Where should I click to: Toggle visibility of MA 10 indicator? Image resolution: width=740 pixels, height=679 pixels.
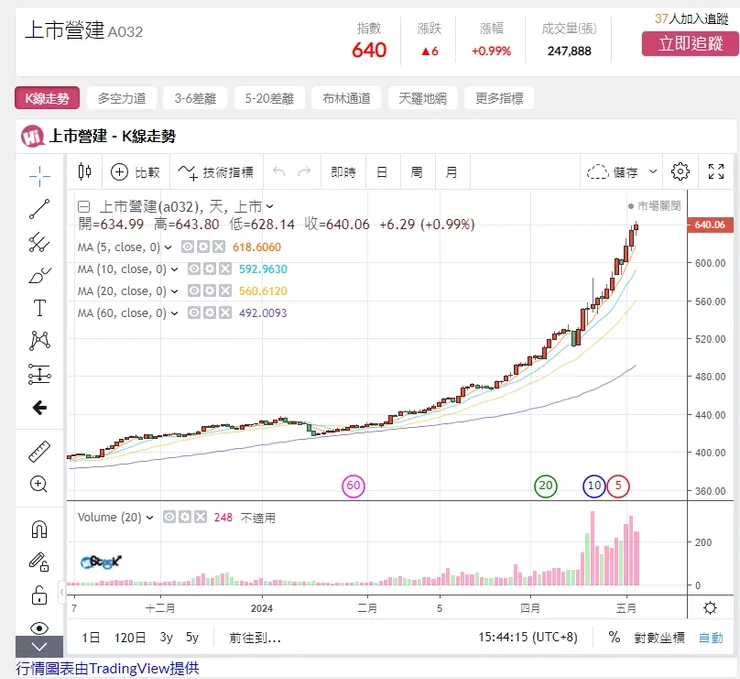pyautogui.click(x=194, y=269)
